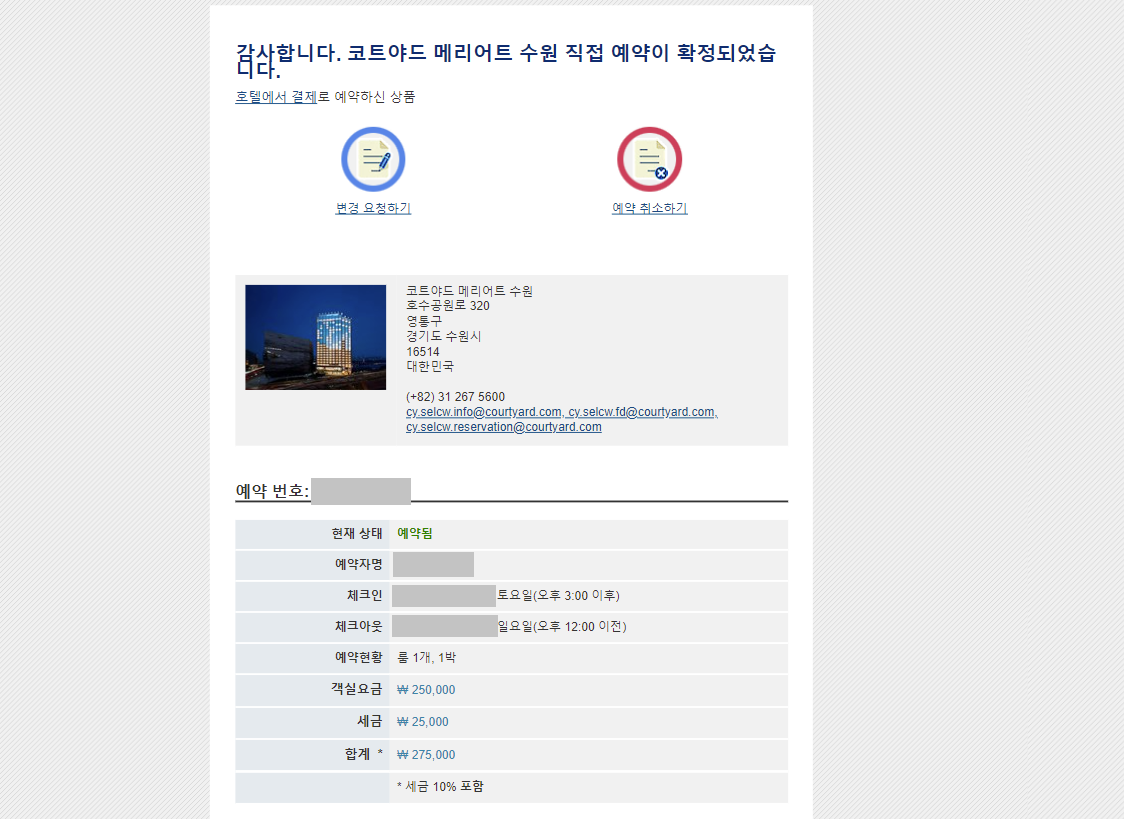Viewport: 1124px width, 819px height.
Task: Click the 룸 1개, 1박 reservation detail
Action: [427, 657]
